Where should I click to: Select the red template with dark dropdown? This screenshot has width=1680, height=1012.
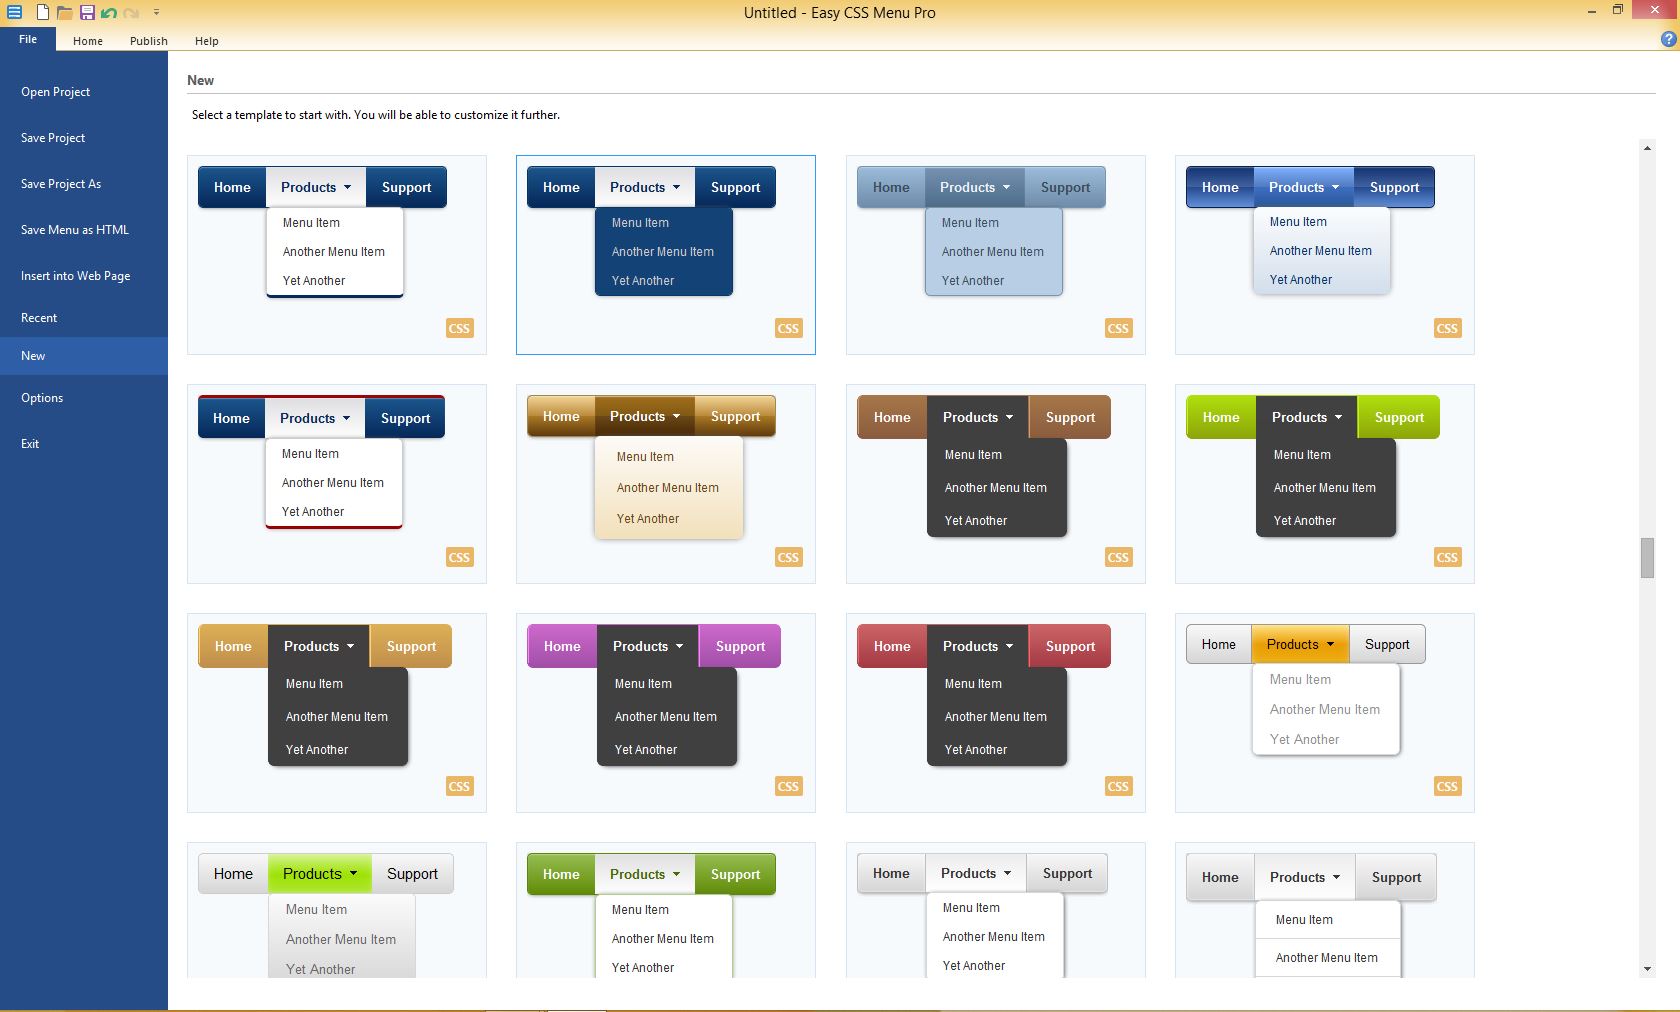pyautogui.click(x=996, y=713)
